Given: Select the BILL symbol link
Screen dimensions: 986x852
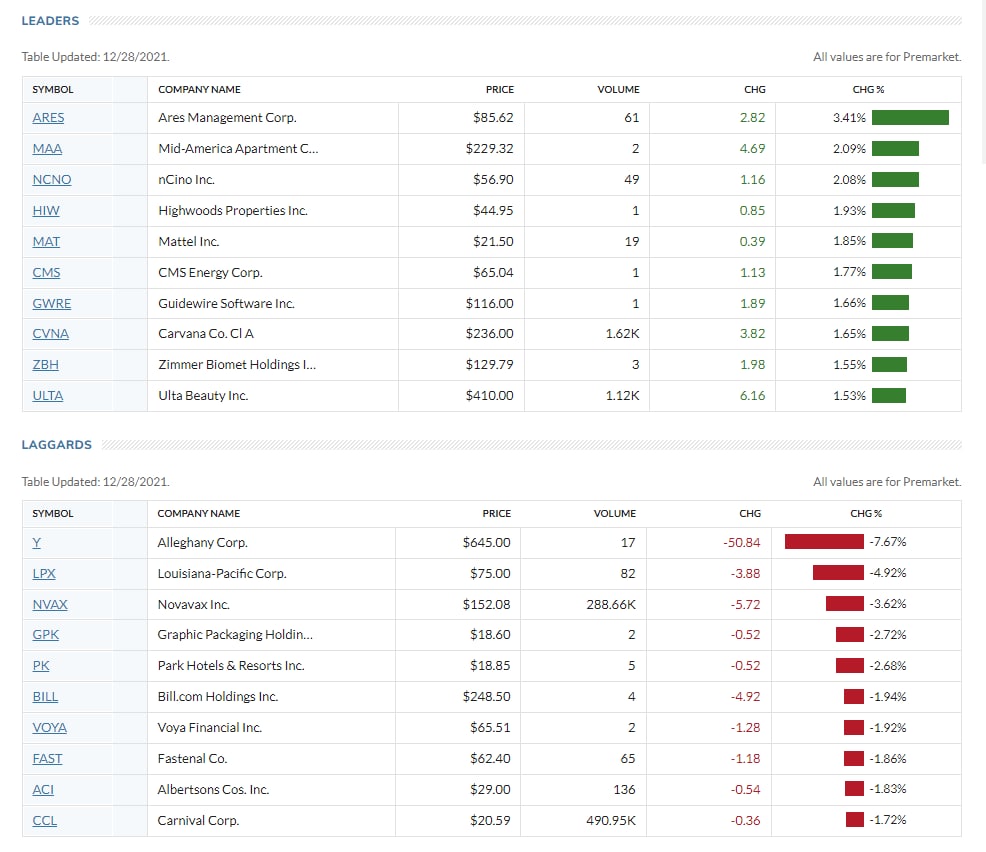Looking at the screenshot, I should 45,697.
